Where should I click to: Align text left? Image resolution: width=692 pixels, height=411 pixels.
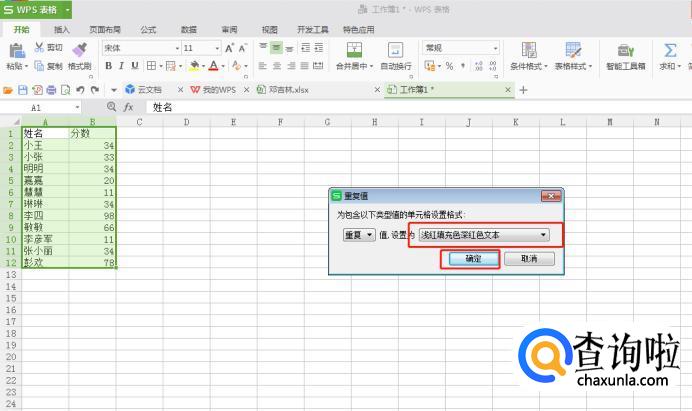tap(263, 66)
